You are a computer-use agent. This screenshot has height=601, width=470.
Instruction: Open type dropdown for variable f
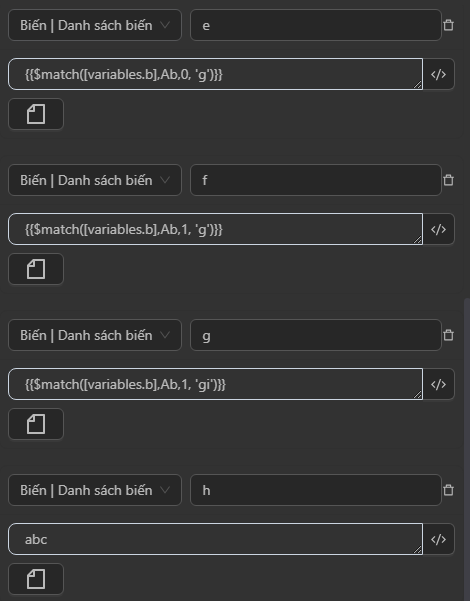[95, 180]
